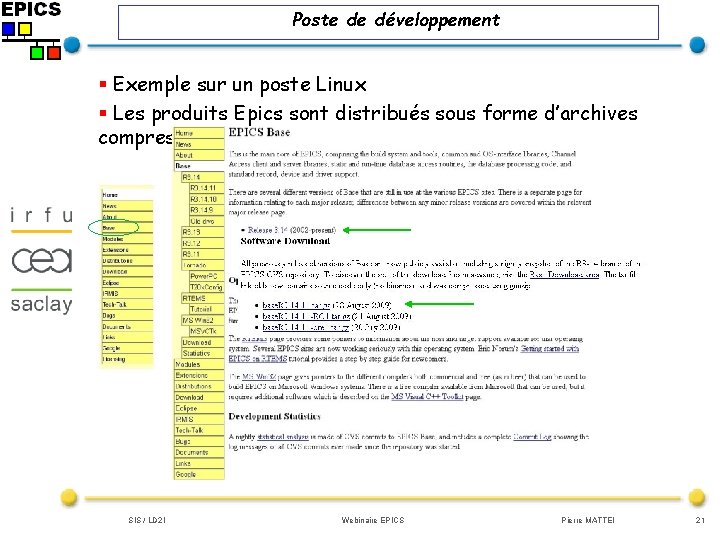Open Distributions in the small collapsed menu
The width and height of the screenshot is (720, 540).
click(127, 261)
